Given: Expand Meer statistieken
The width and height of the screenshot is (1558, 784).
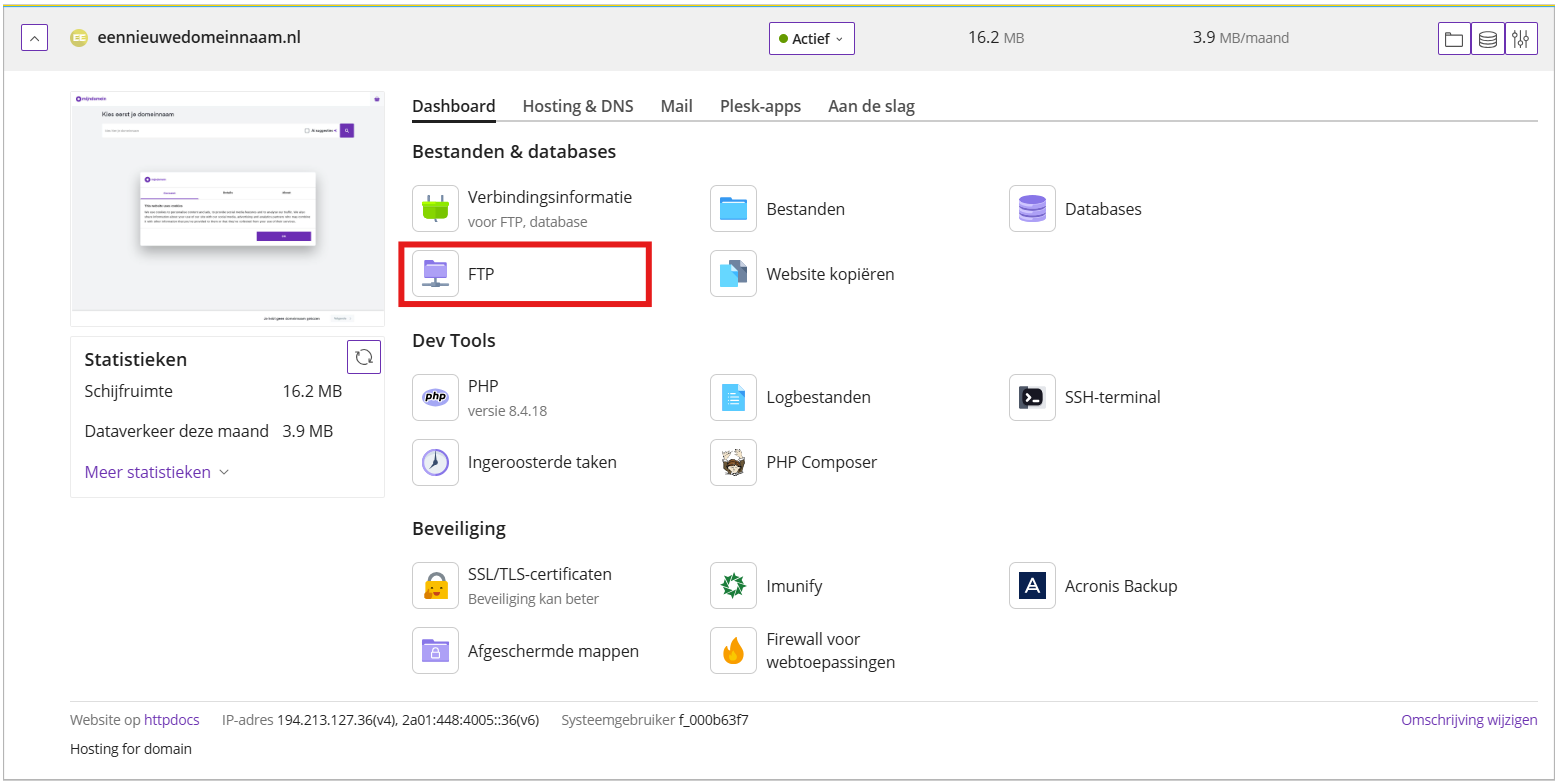Looking at the screenshot, I should click(157, 472).
